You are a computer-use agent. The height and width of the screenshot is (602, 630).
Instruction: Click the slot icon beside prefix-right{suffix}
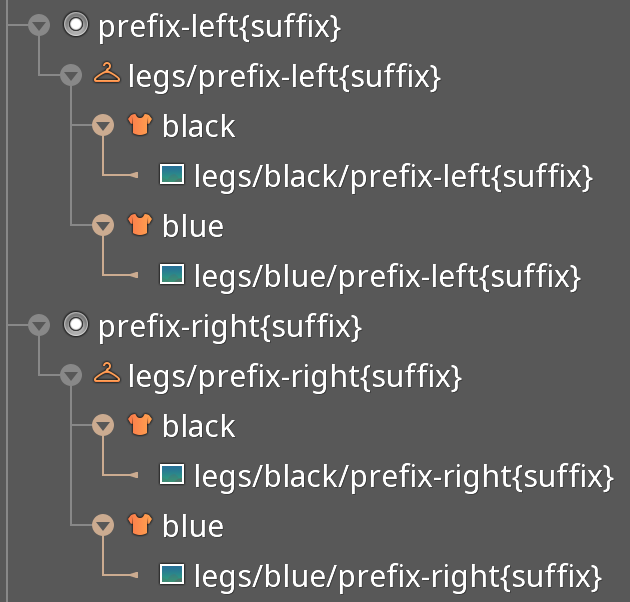coord(76,325)
